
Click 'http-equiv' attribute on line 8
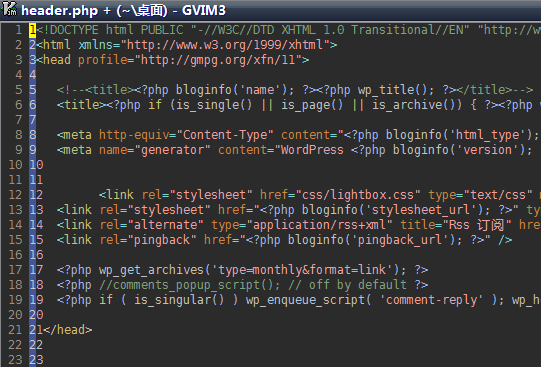coord(134,135)
